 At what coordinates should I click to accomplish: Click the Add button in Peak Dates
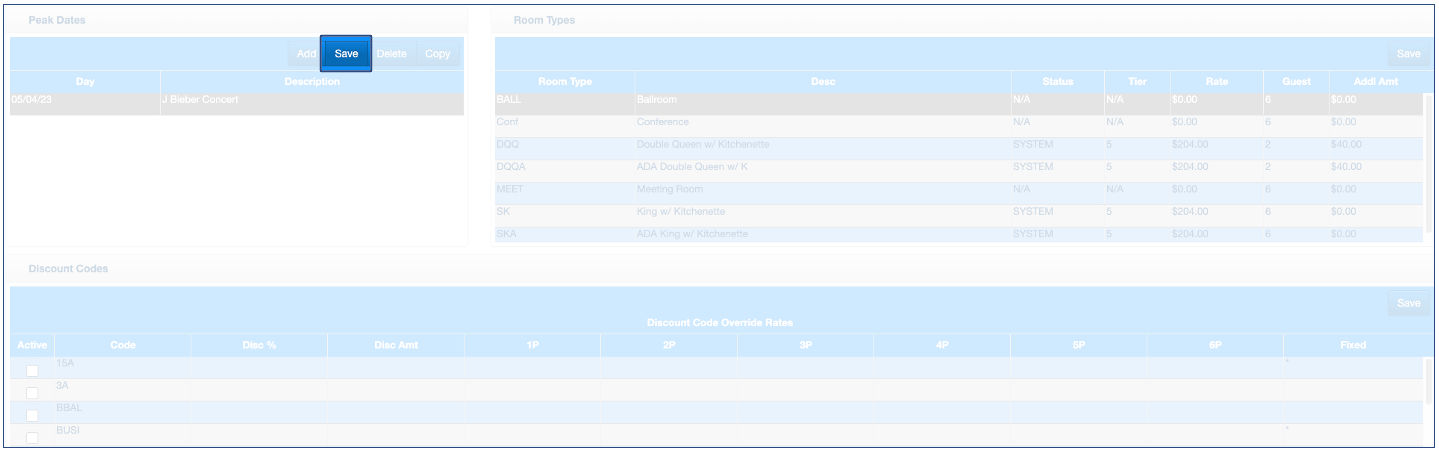click(306, 54)
